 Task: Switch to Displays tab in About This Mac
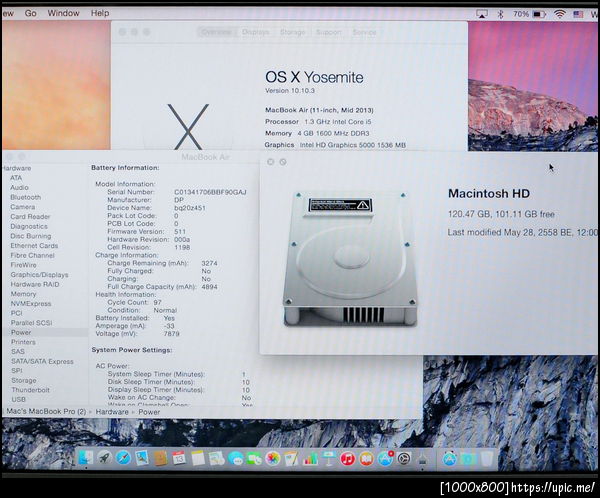tap(256, 32)
